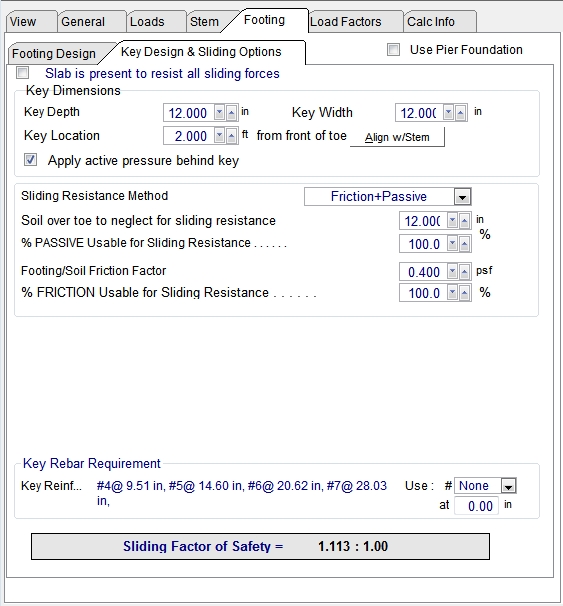Enable Slab is present to resist sliding

(23, 73)
